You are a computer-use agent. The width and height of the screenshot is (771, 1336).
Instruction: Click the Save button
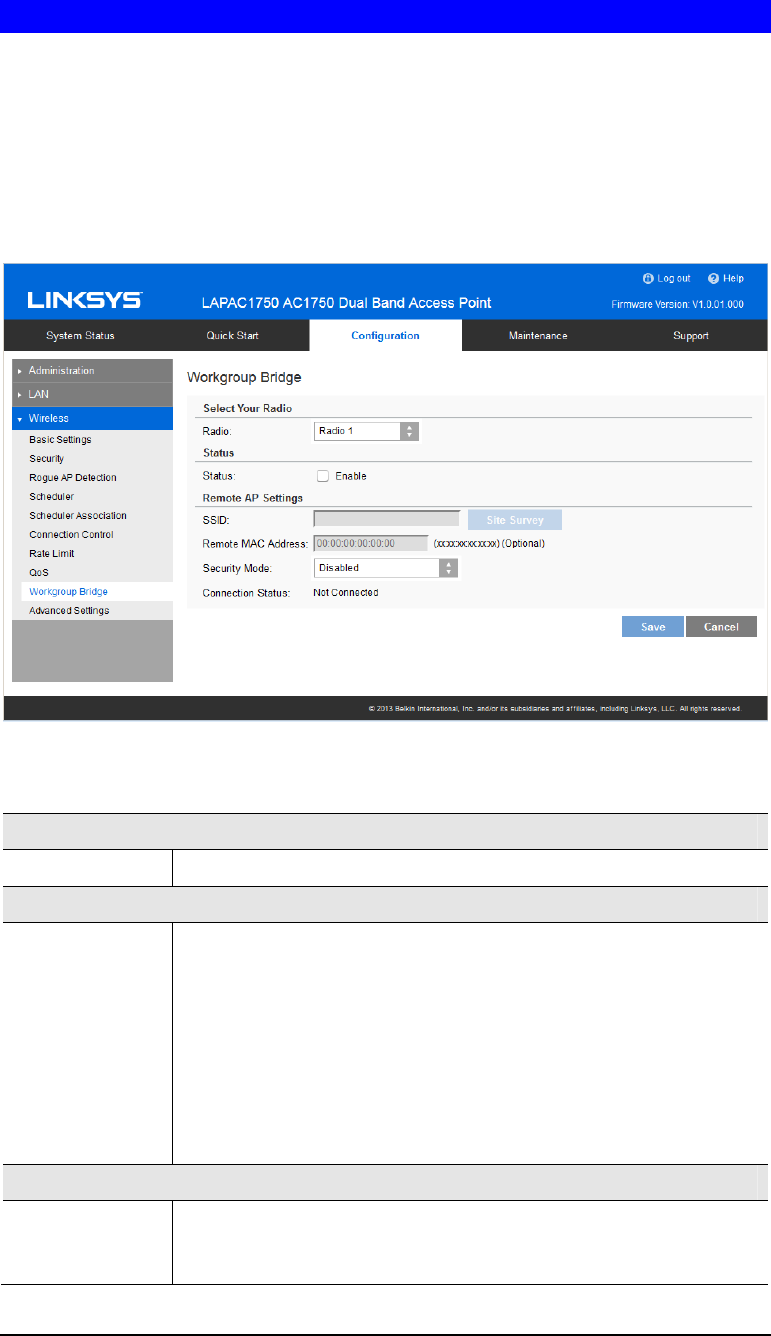pos(652,627)
